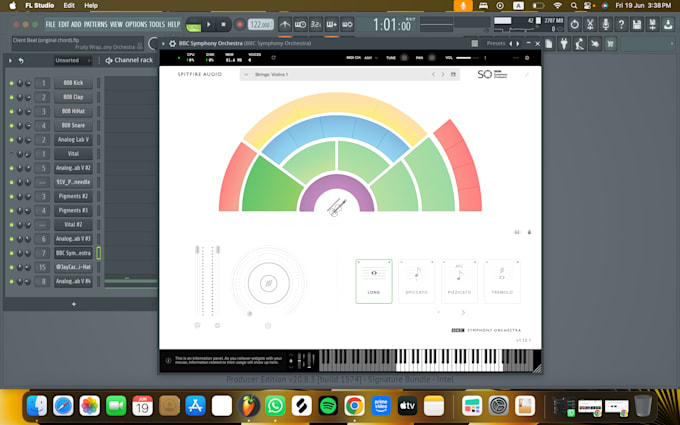The image size is (680, 425).
Task: Click the TUNE knob
Action: [x=404, y=58]
